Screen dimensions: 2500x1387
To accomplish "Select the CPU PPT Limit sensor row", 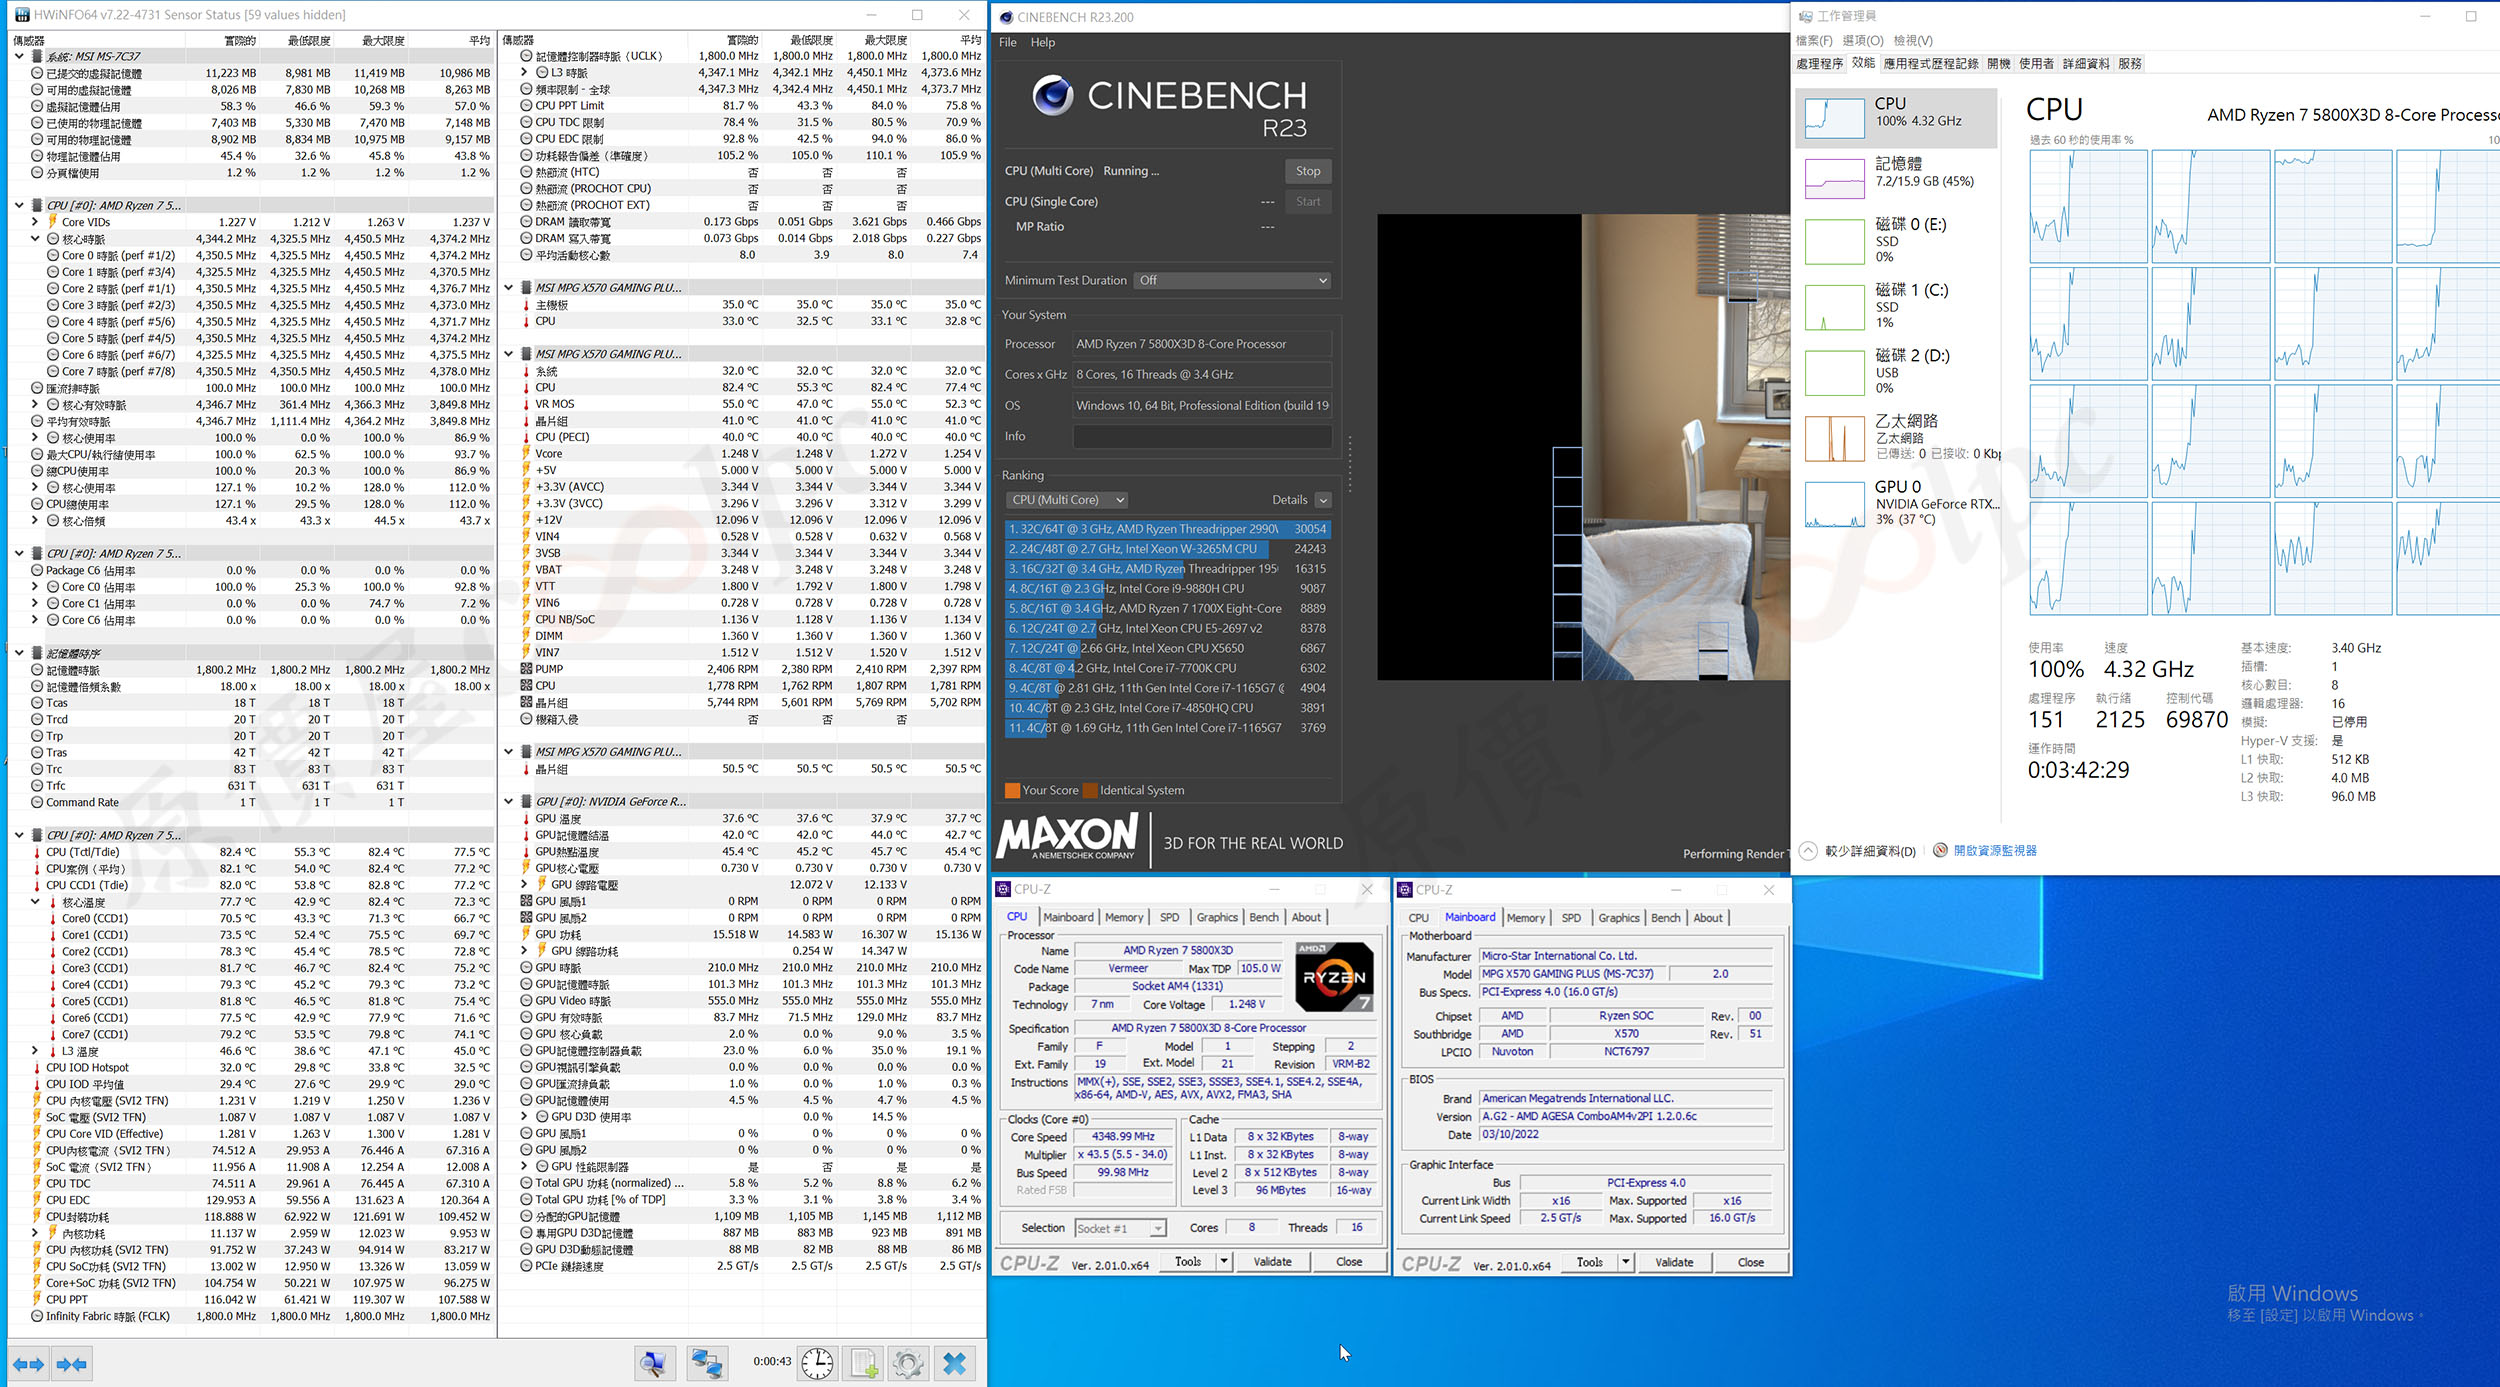I will (x=742, y=106).
